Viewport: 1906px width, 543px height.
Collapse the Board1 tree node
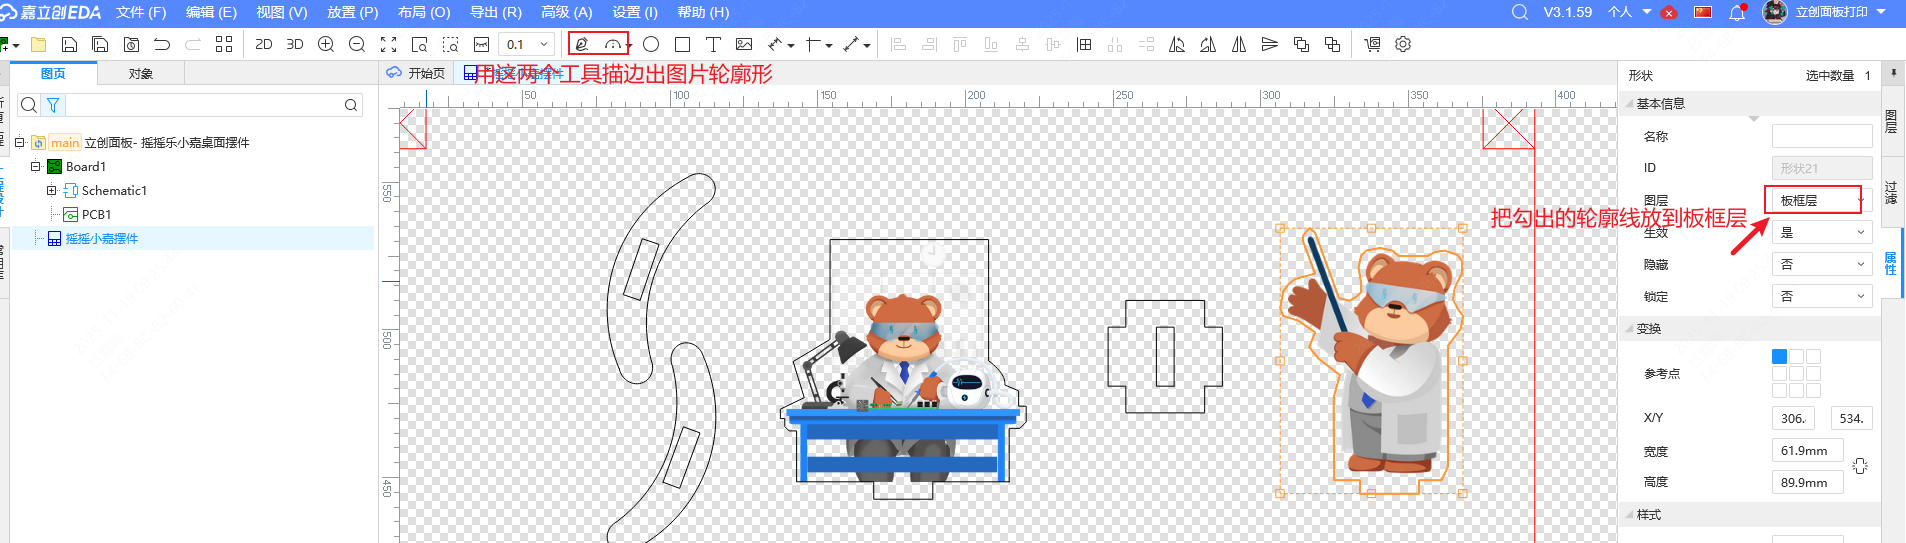(35, 167)
